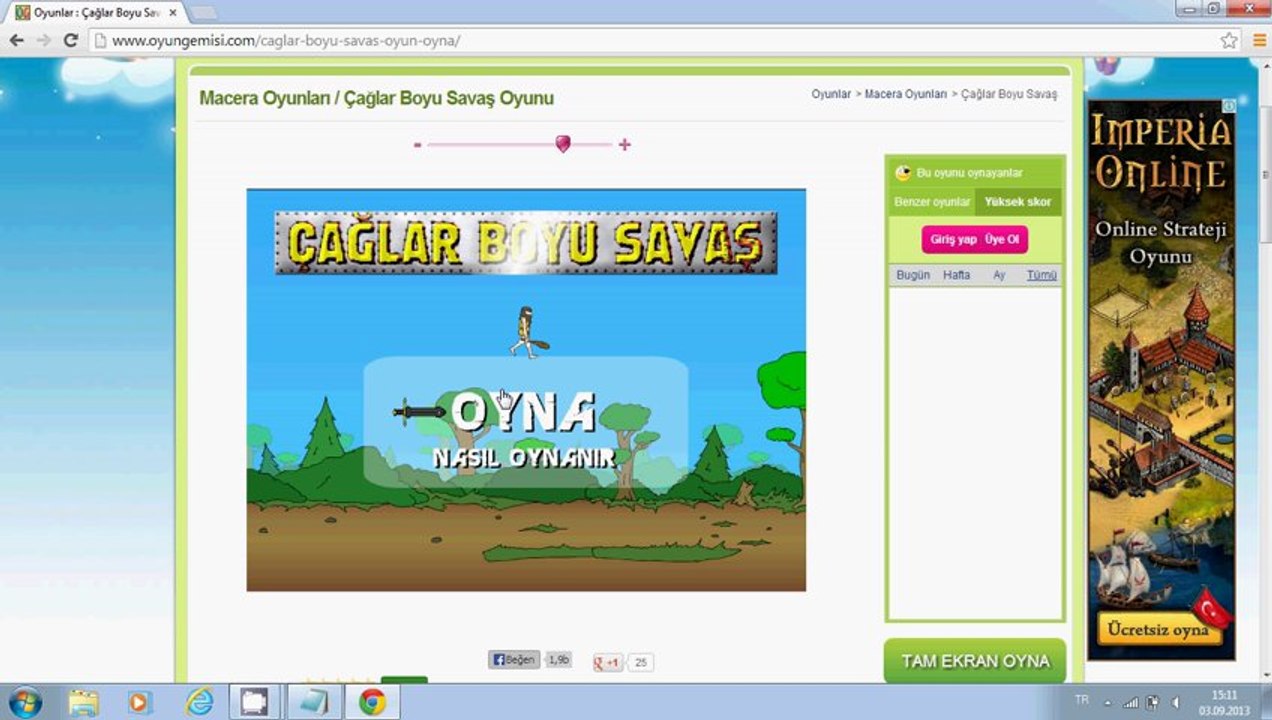
Task: Go back with the browser back arrow
Action: click(x=16, y=40)
